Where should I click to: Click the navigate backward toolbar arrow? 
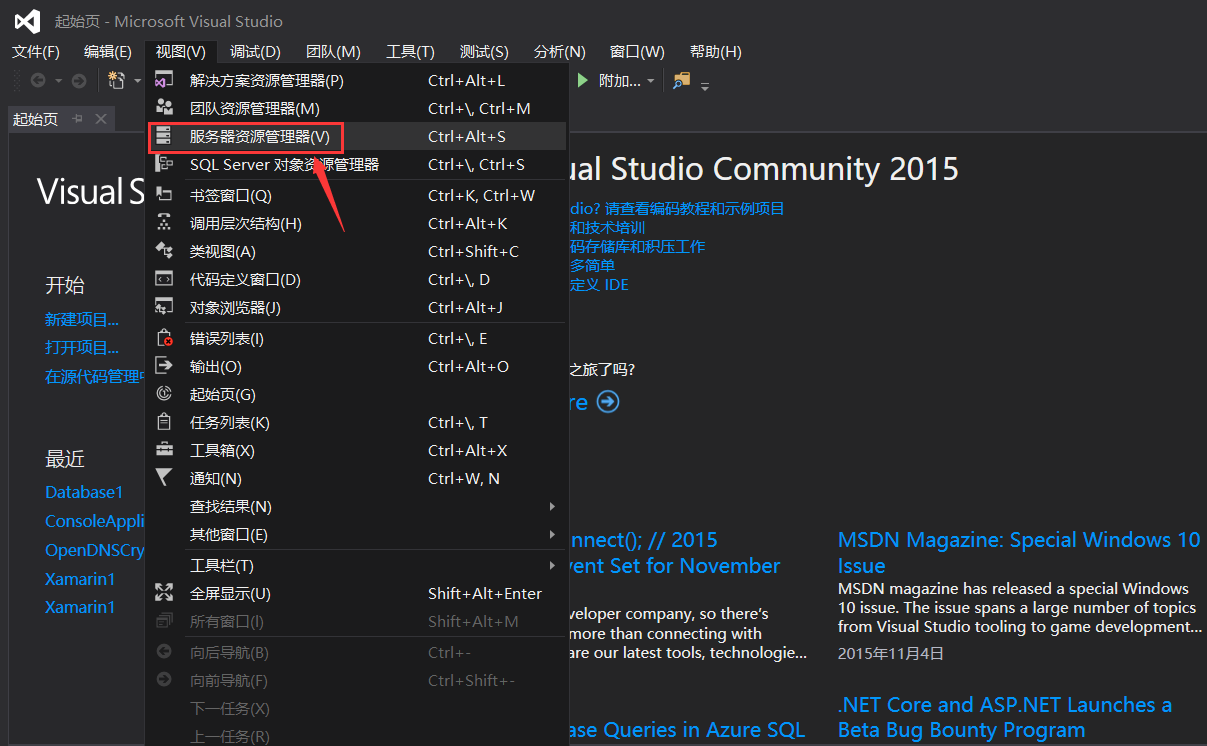click(38, 80)
